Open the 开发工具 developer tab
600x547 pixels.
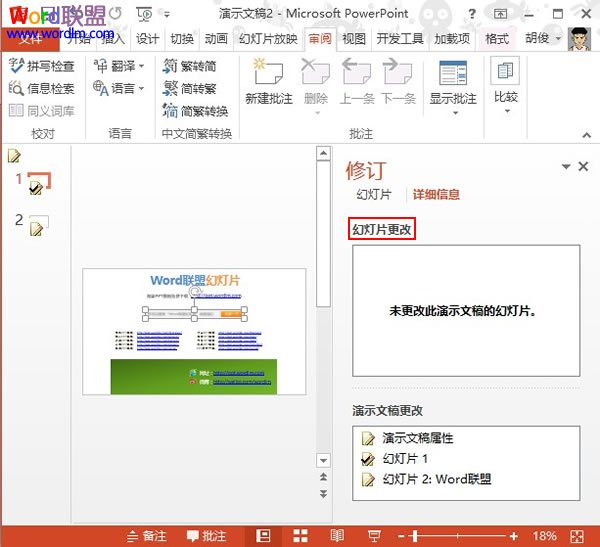[400, 39]
